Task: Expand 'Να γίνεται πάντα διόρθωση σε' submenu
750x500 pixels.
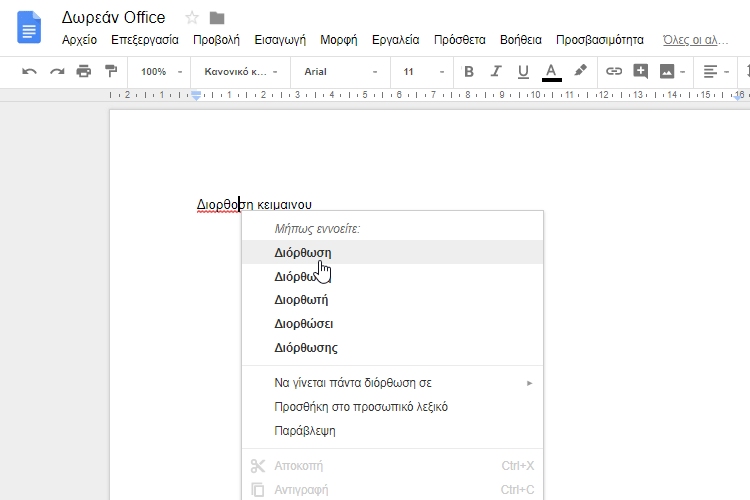Action: click(x=392, y=383)
